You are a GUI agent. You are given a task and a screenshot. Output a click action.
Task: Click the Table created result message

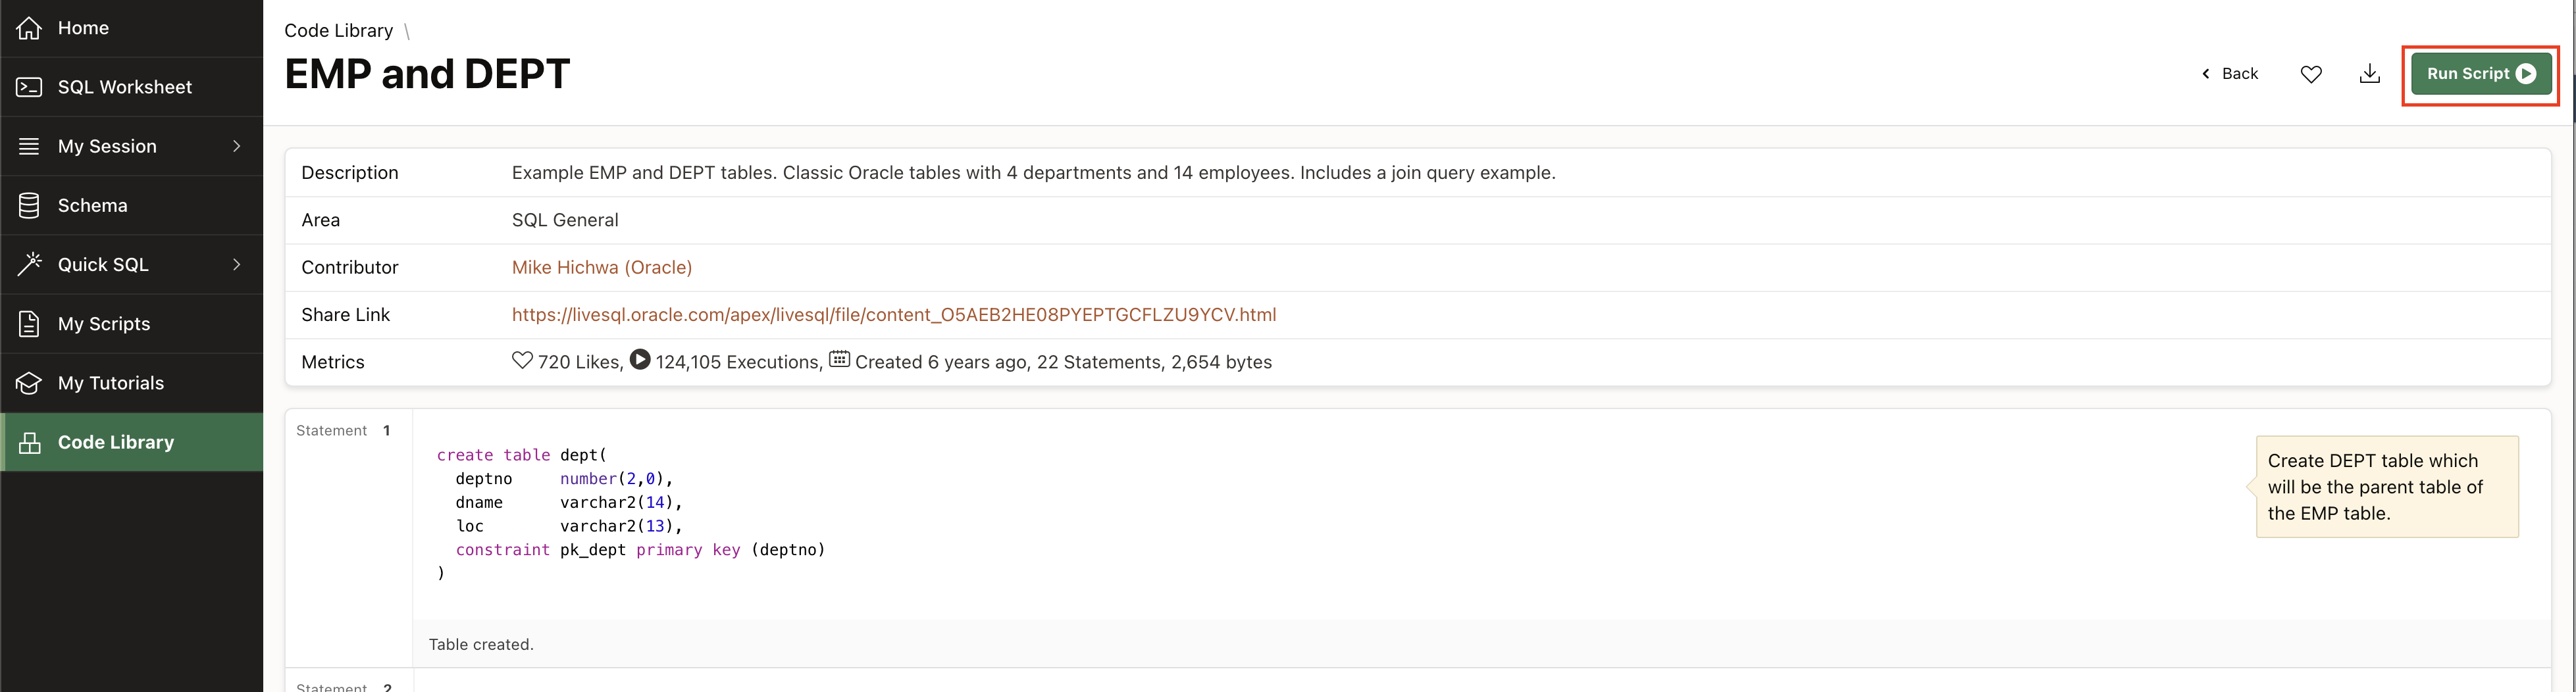tap(481, 645)
